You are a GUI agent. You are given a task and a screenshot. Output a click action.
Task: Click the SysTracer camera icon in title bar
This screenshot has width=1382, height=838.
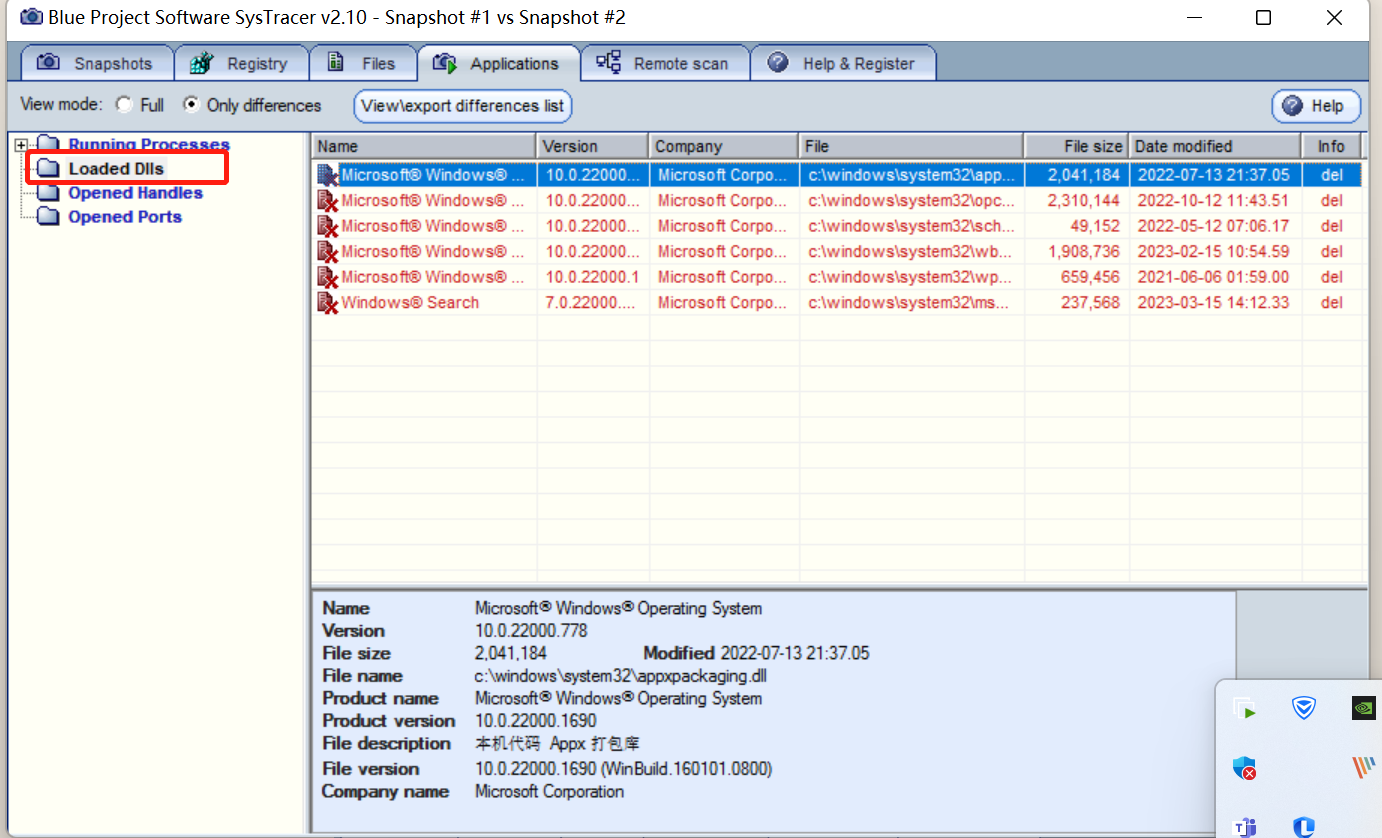click(x=32, y=18)
